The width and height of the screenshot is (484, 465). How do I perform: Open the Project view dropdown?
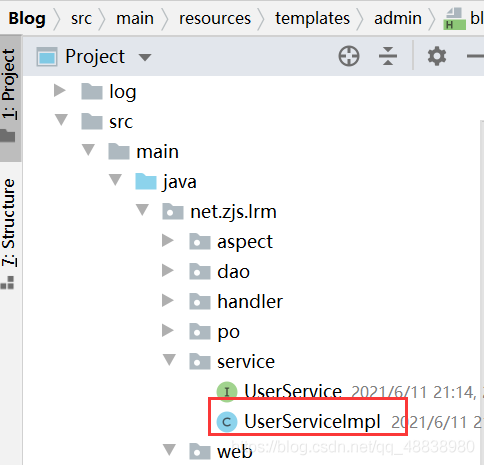[x=145, y=57]
